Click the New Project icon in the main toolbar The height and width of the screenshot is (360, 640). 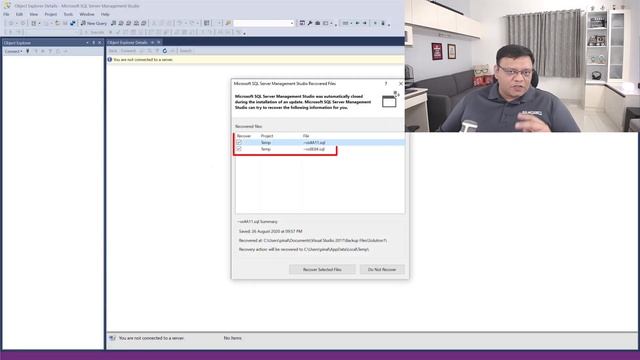click(34, 23)
